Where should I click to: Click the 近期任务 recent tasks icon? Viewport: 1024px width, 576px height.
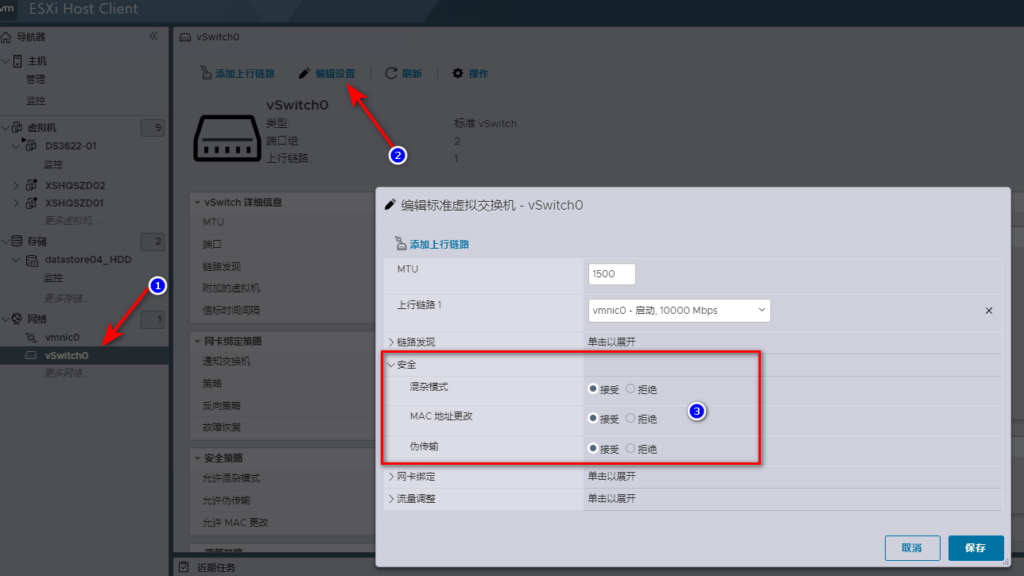[x=184, y=567]
